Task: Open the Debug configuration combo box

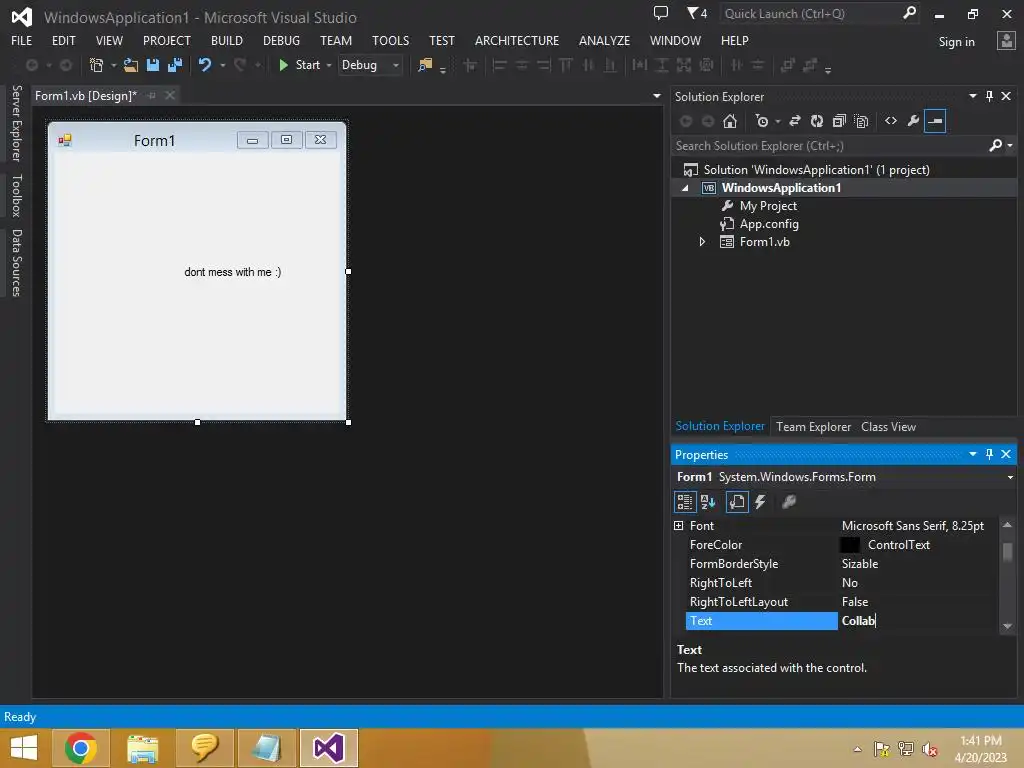Action: click(370, 65)
